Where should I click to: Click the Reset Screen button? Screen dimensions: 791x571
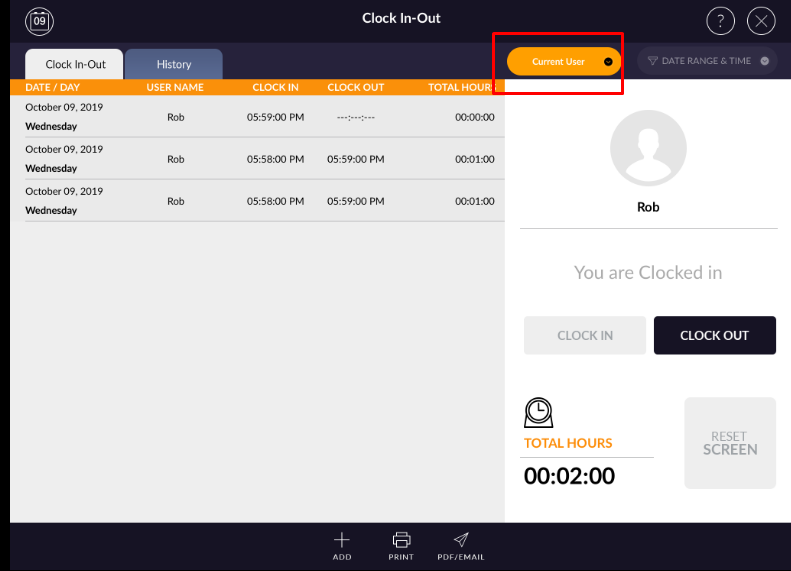pos(729,443)
